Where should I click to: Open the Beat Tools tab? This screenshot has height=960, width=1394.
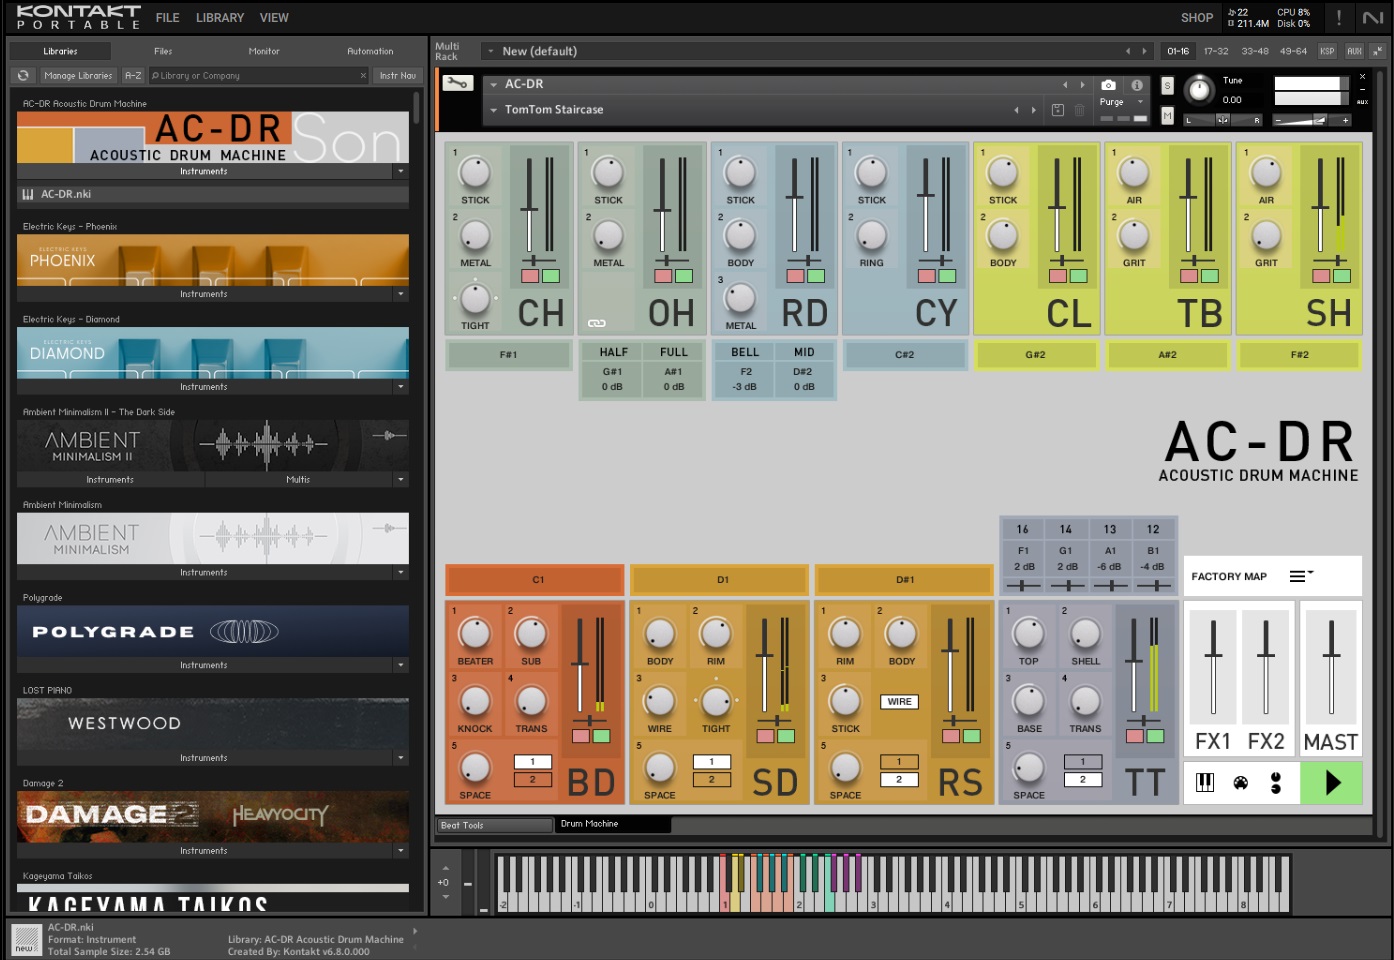coord(495,825)
